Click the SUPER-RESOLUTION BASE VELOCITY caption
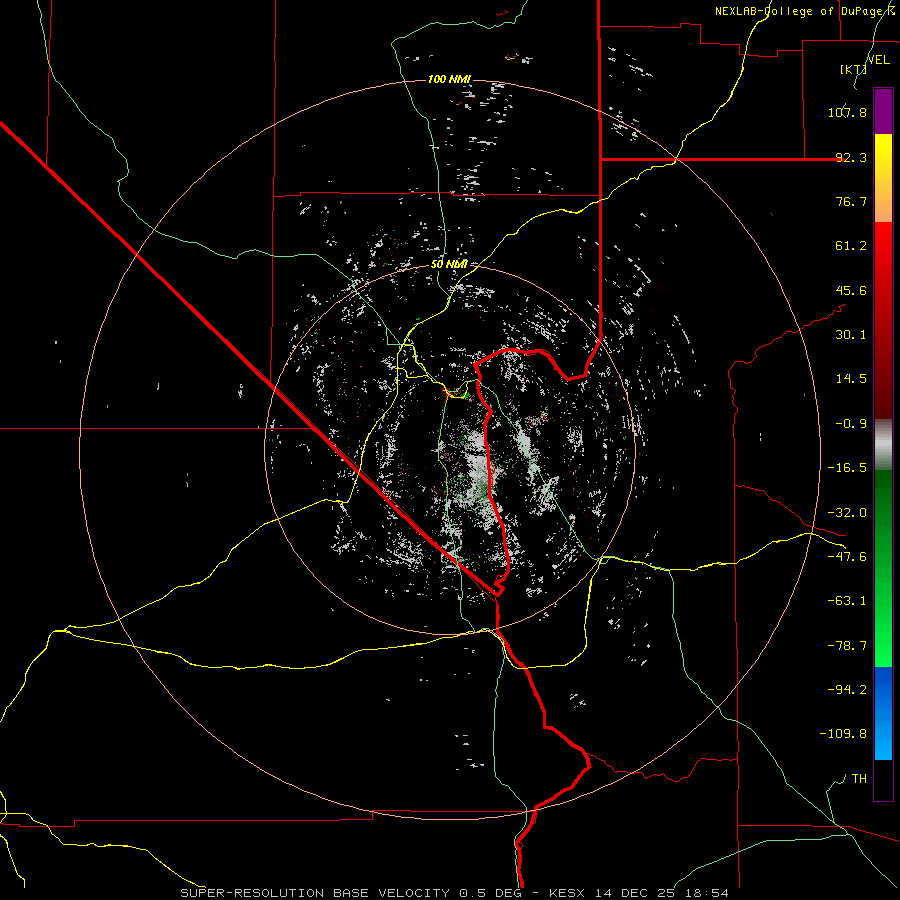900x900 pixels. pos(315,893)
